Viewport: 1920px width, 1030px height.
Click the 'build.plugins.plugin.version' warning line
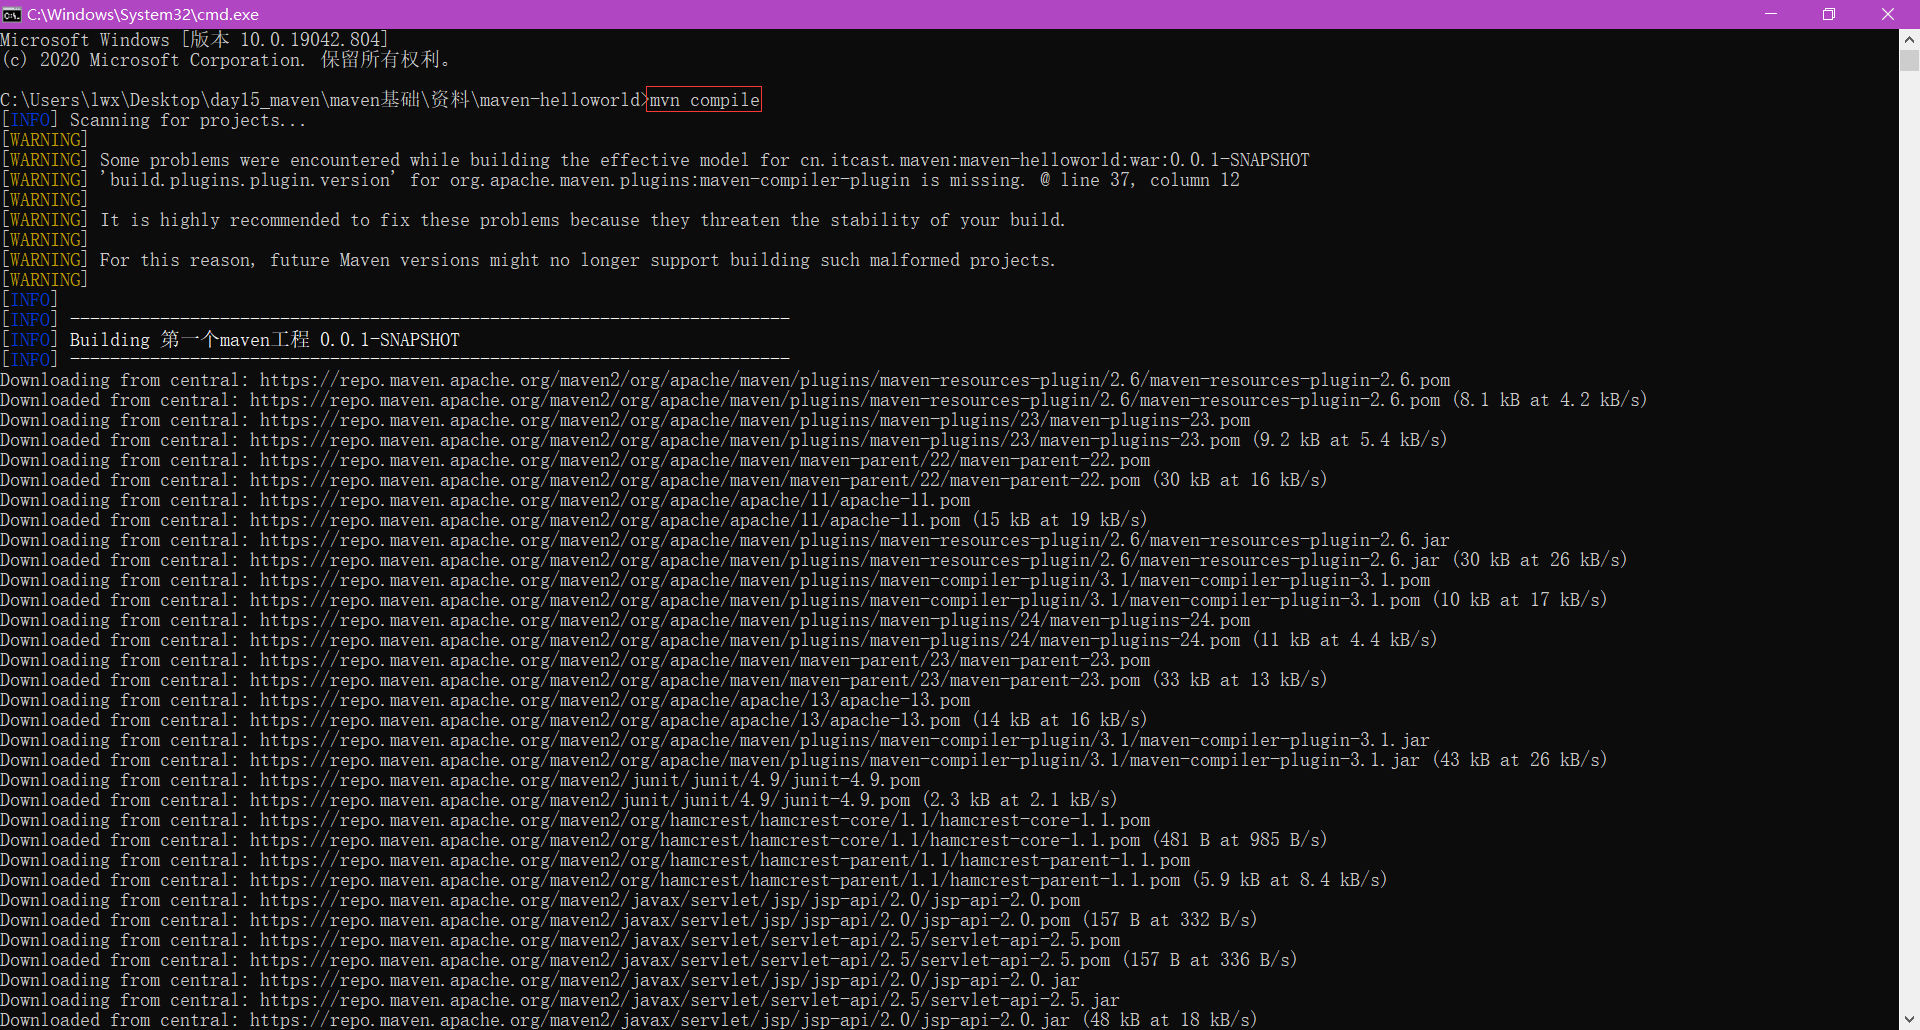[x=620, y=180]
